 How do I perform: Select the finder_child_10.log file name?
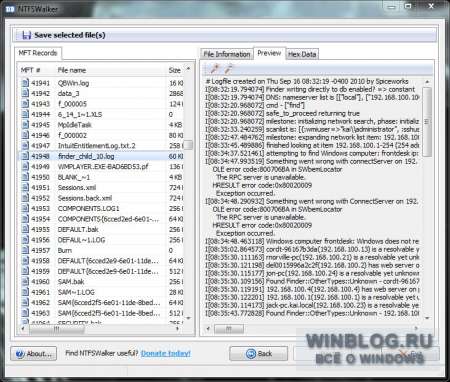point(86,156)
